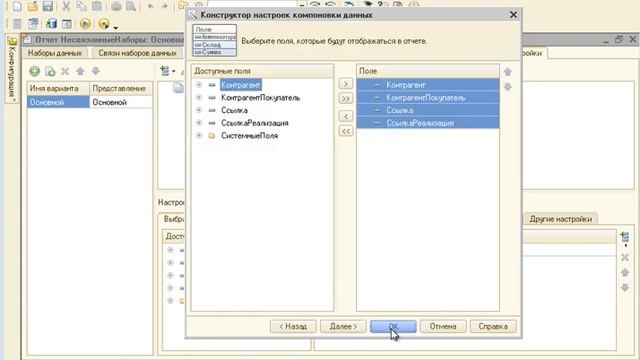The image size is (640, 360).
Task: Select the Основной cell under Имя варианта
Action: (58, 102)
